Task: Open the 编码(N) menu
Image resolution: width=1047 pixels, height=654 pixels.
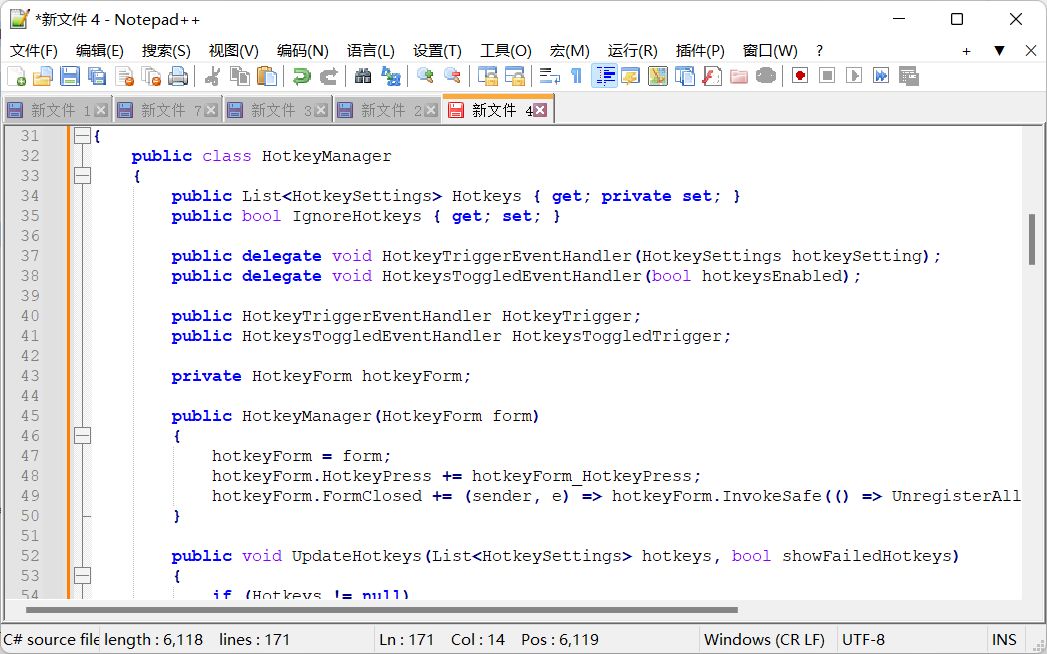Action: tap(302, 51)
